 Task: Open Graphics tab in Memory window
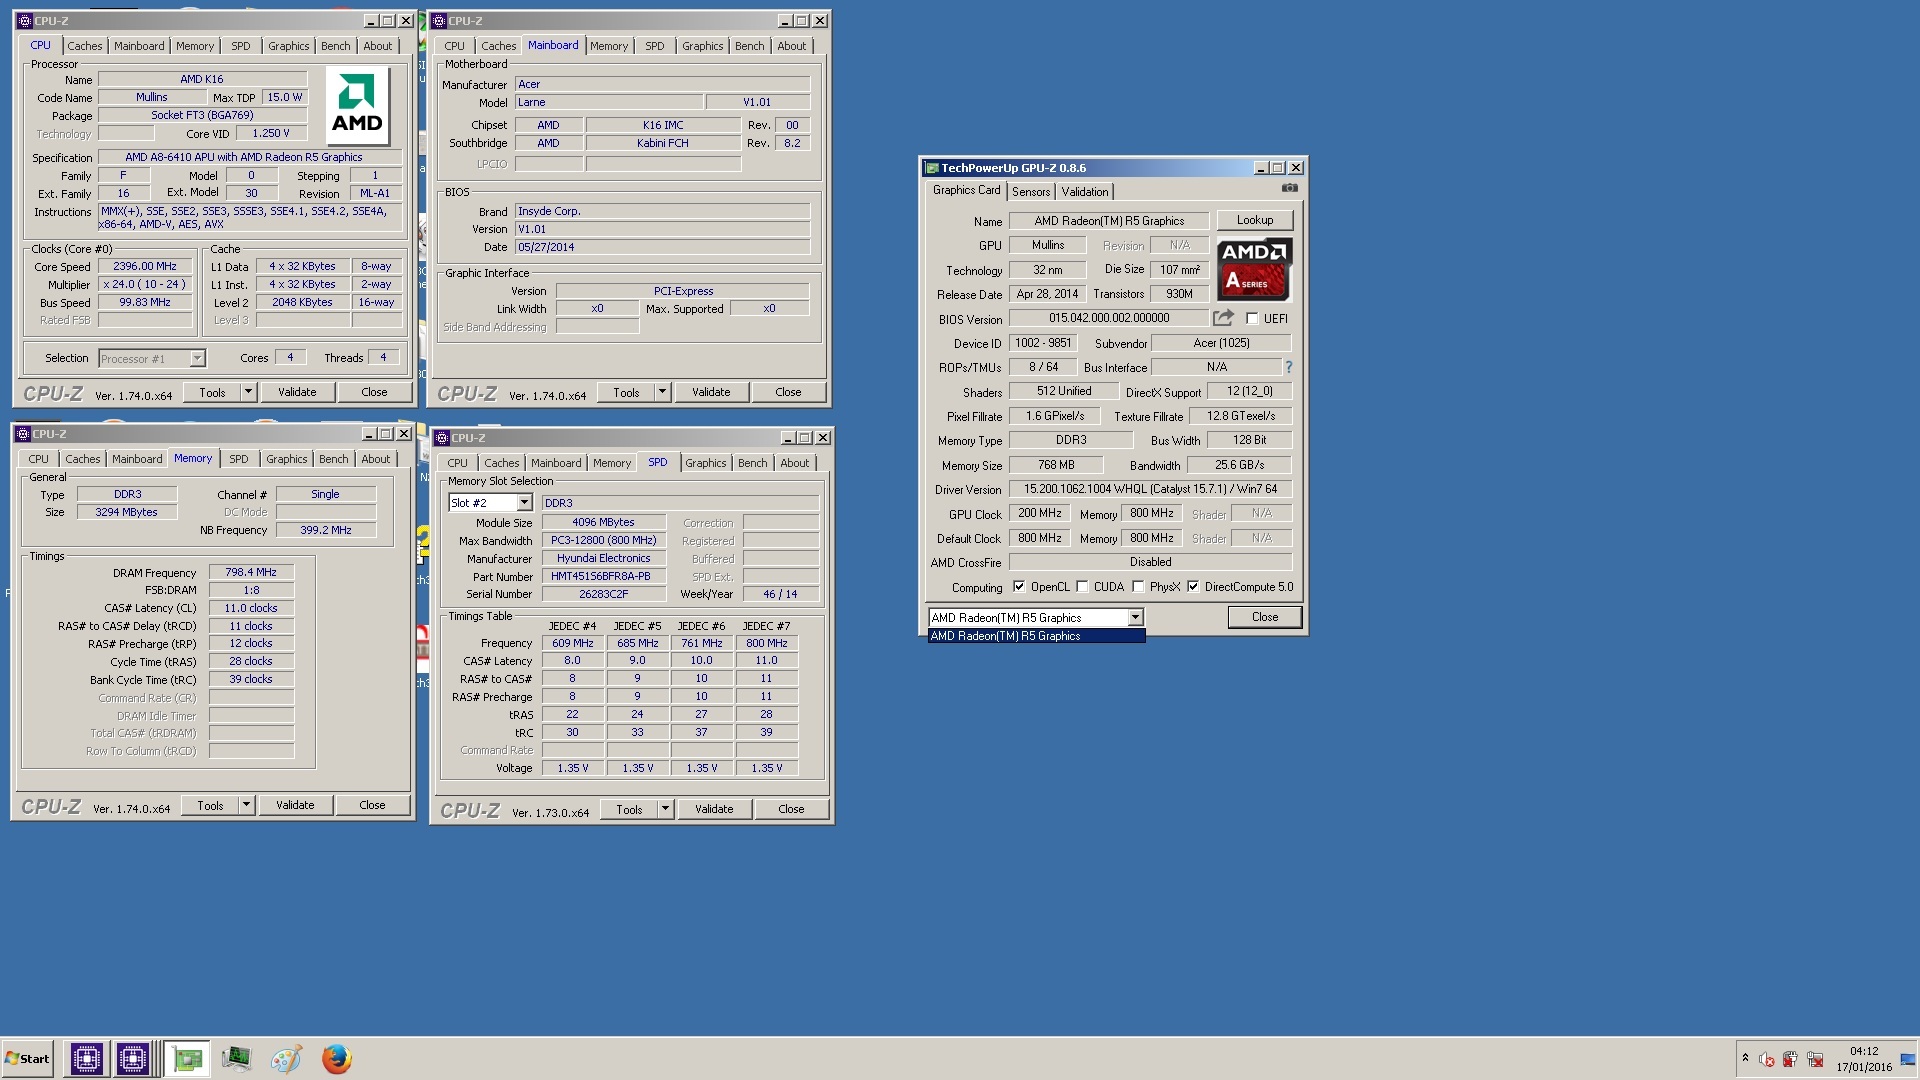(287, 459)
